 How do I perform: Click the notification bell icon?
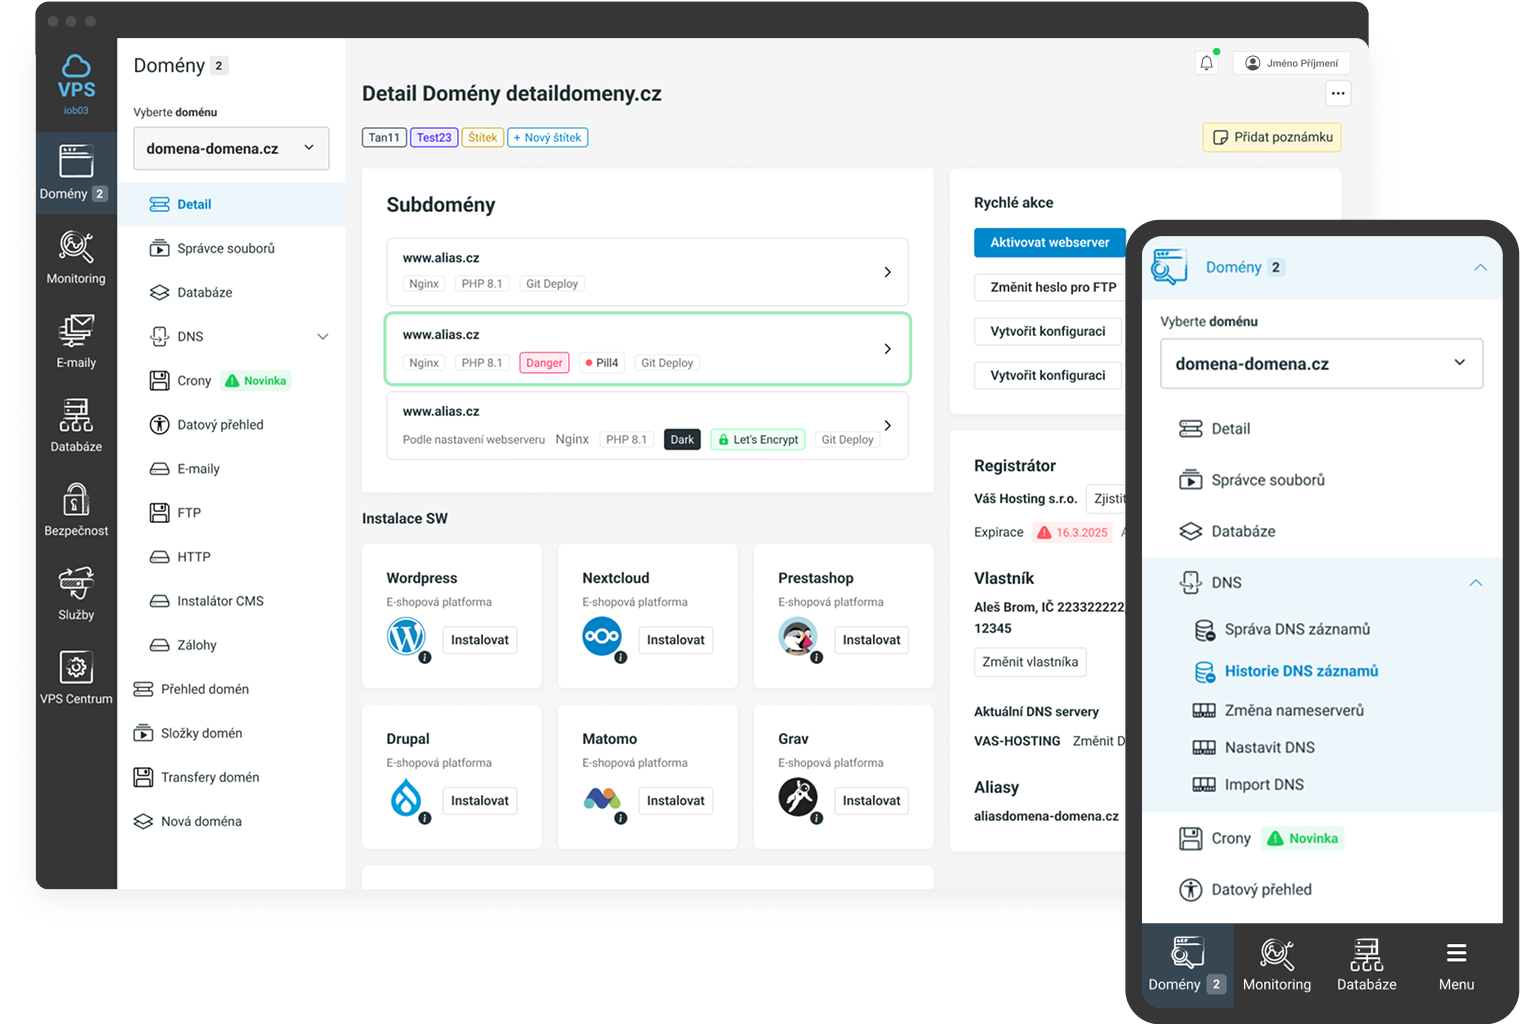[1207, 63]
